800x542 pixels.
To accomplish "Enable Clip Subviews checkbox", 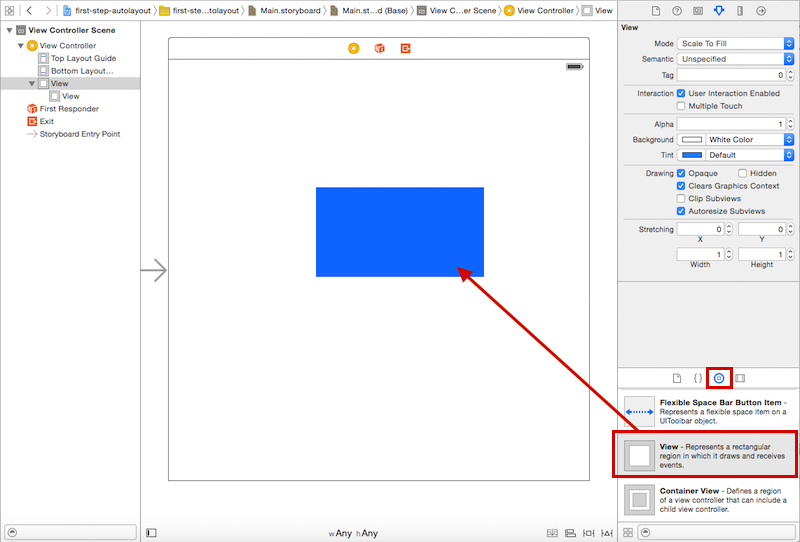I will (681, 199).
